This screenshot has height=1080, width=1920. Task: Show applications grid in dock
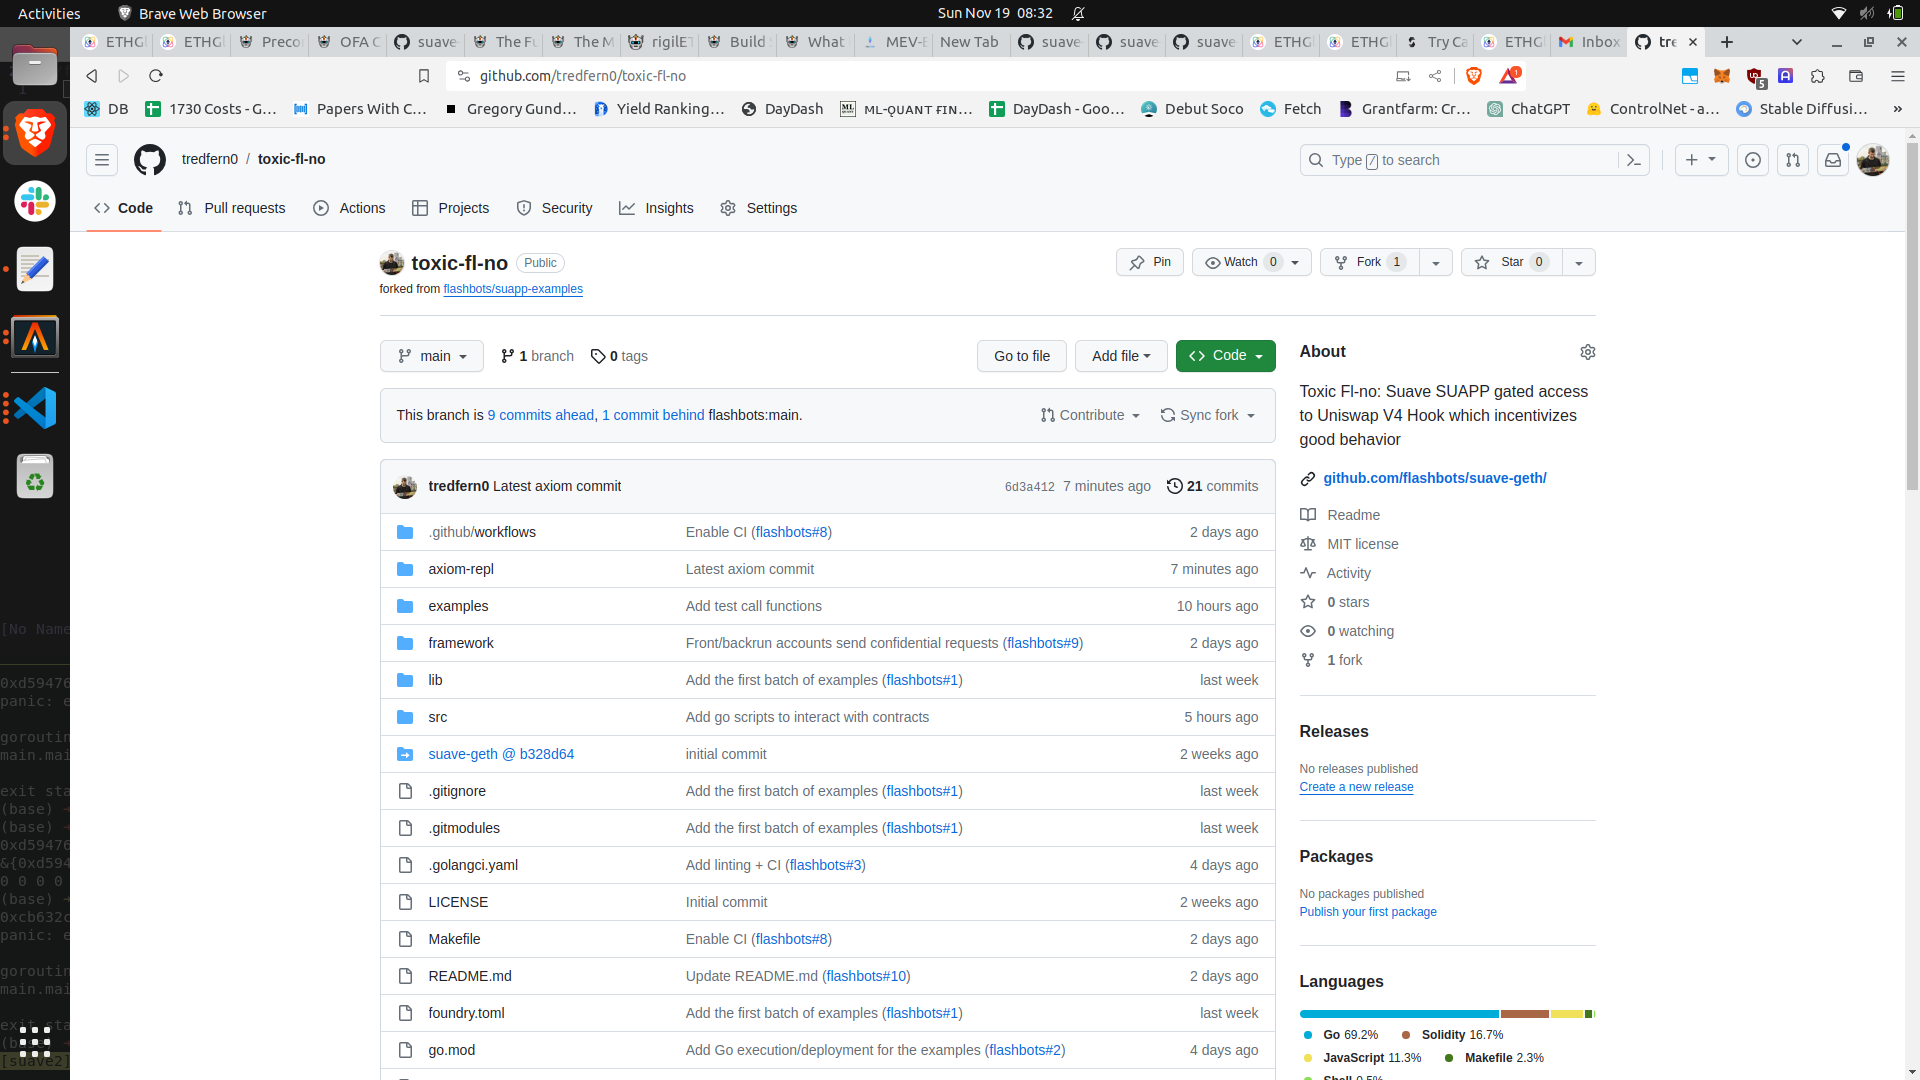pyautogui.click(x=35, y=1041)
